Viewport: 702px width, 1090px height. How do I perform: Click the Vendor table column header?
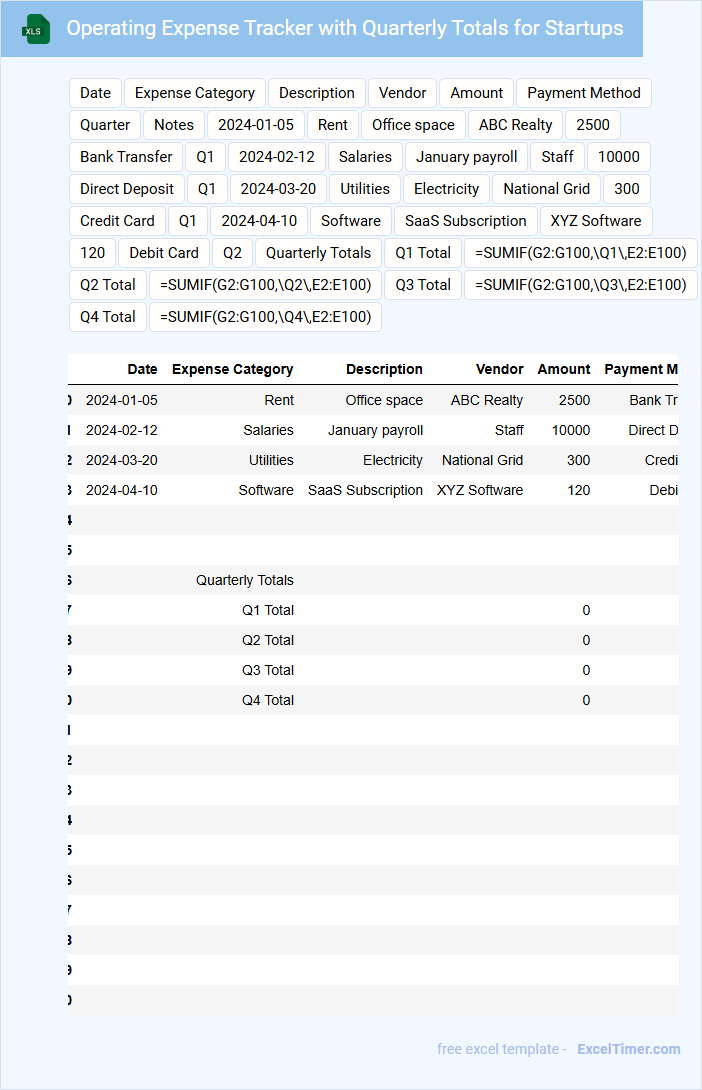[x=500, y=369]
